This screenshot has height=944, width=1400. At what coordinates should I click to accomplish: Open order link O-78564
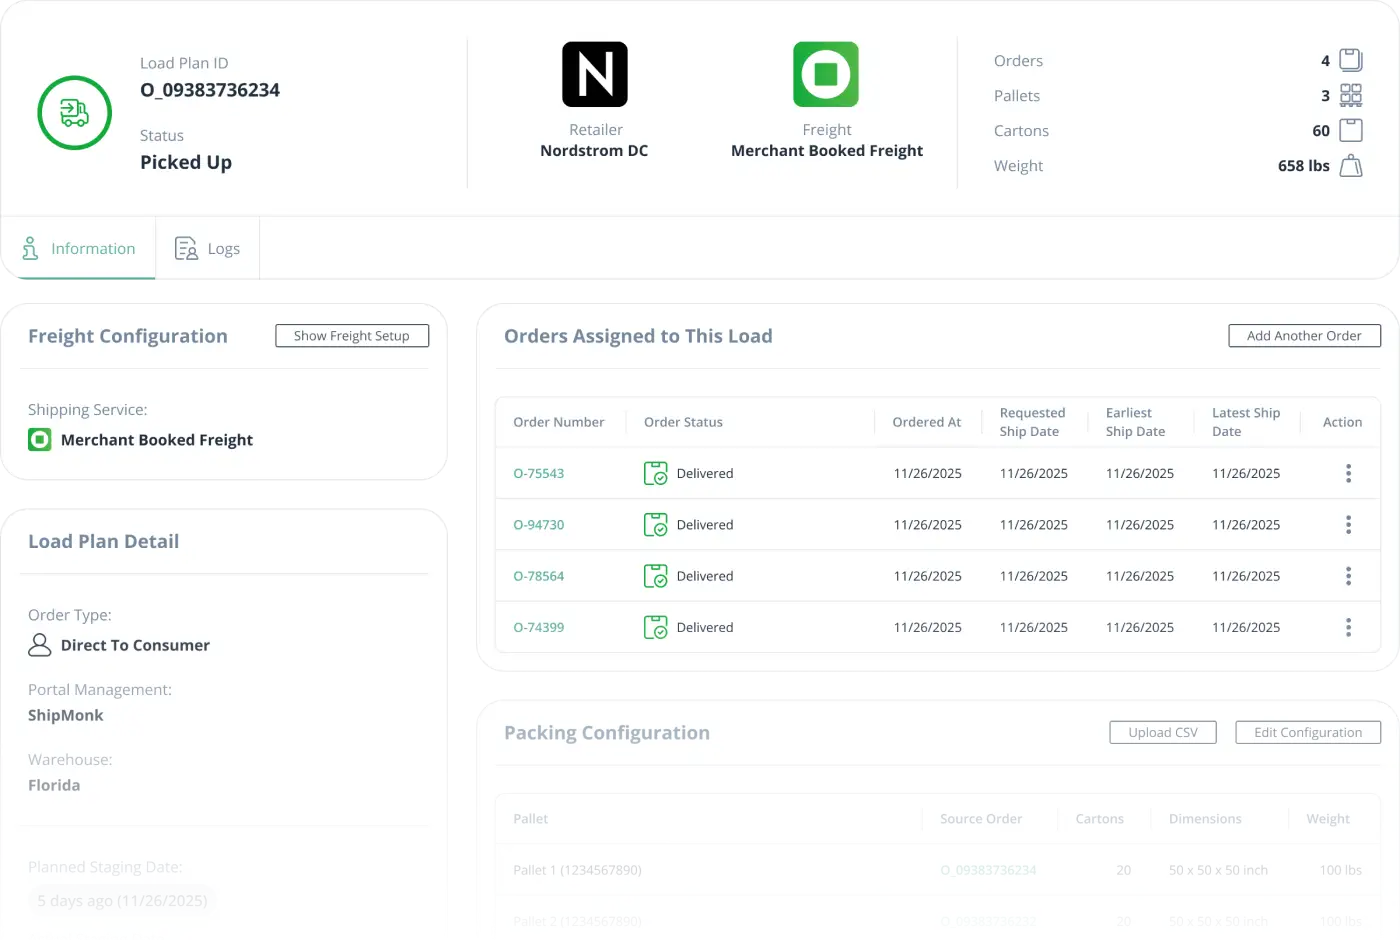point(538,577)
